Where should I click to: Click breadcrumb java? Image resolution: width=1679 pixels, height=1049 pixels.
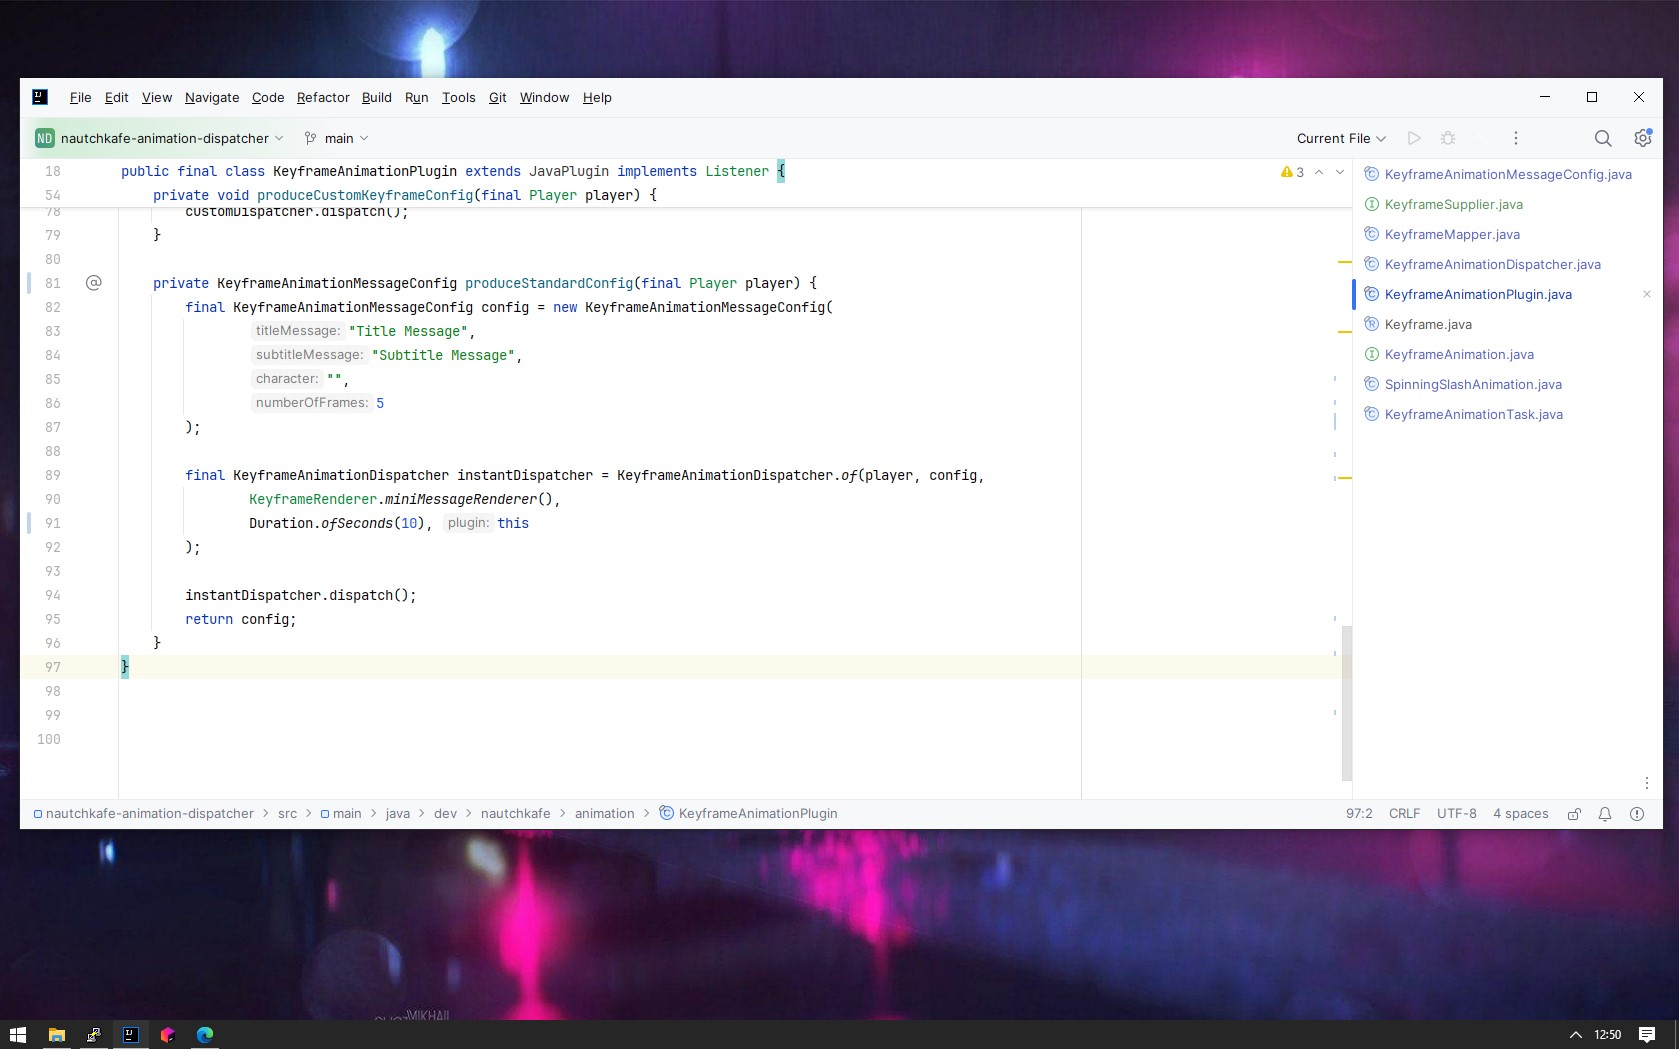[398, 813]
